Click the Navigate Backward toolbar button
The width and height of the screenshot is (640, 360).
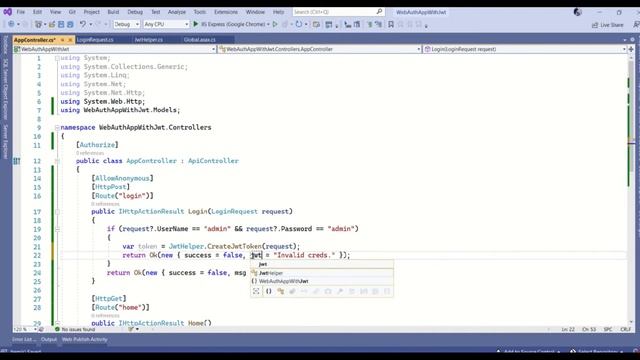coord(11,24)
